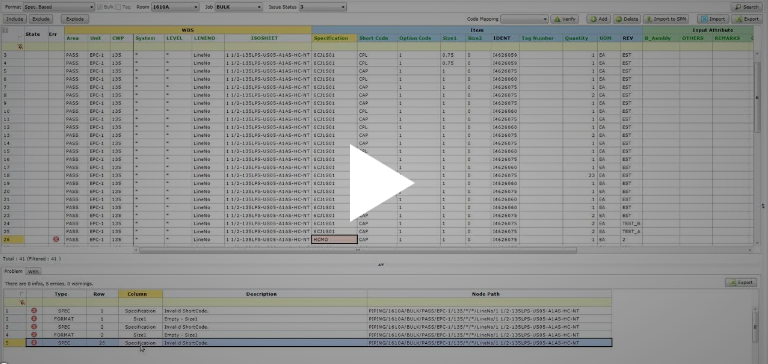Toggle the Bulk checkbox
The width and height of the screenshot is (768, 364).
click(100, 7)
